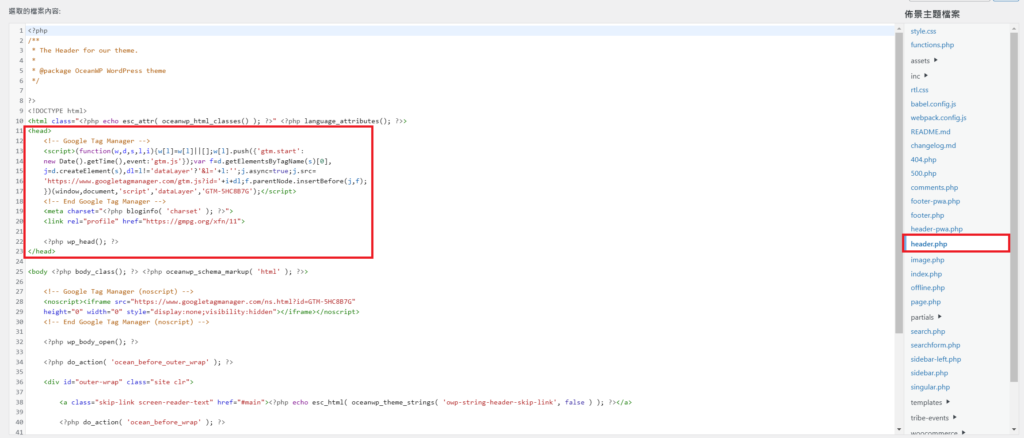Click the 'ocean_before_outer_wrap' do_action line

point(138,362)
